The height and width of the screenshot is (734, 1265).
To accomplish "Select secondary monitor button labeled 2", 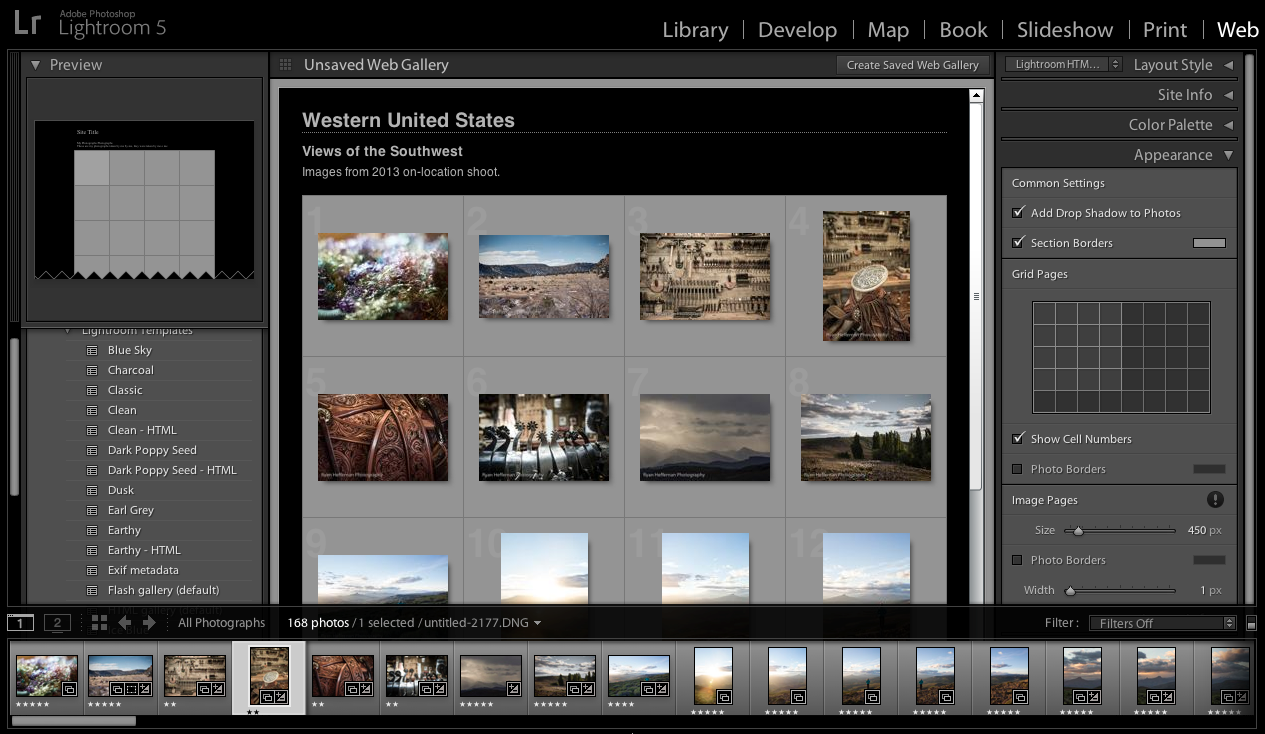I will tap(57, 622).
